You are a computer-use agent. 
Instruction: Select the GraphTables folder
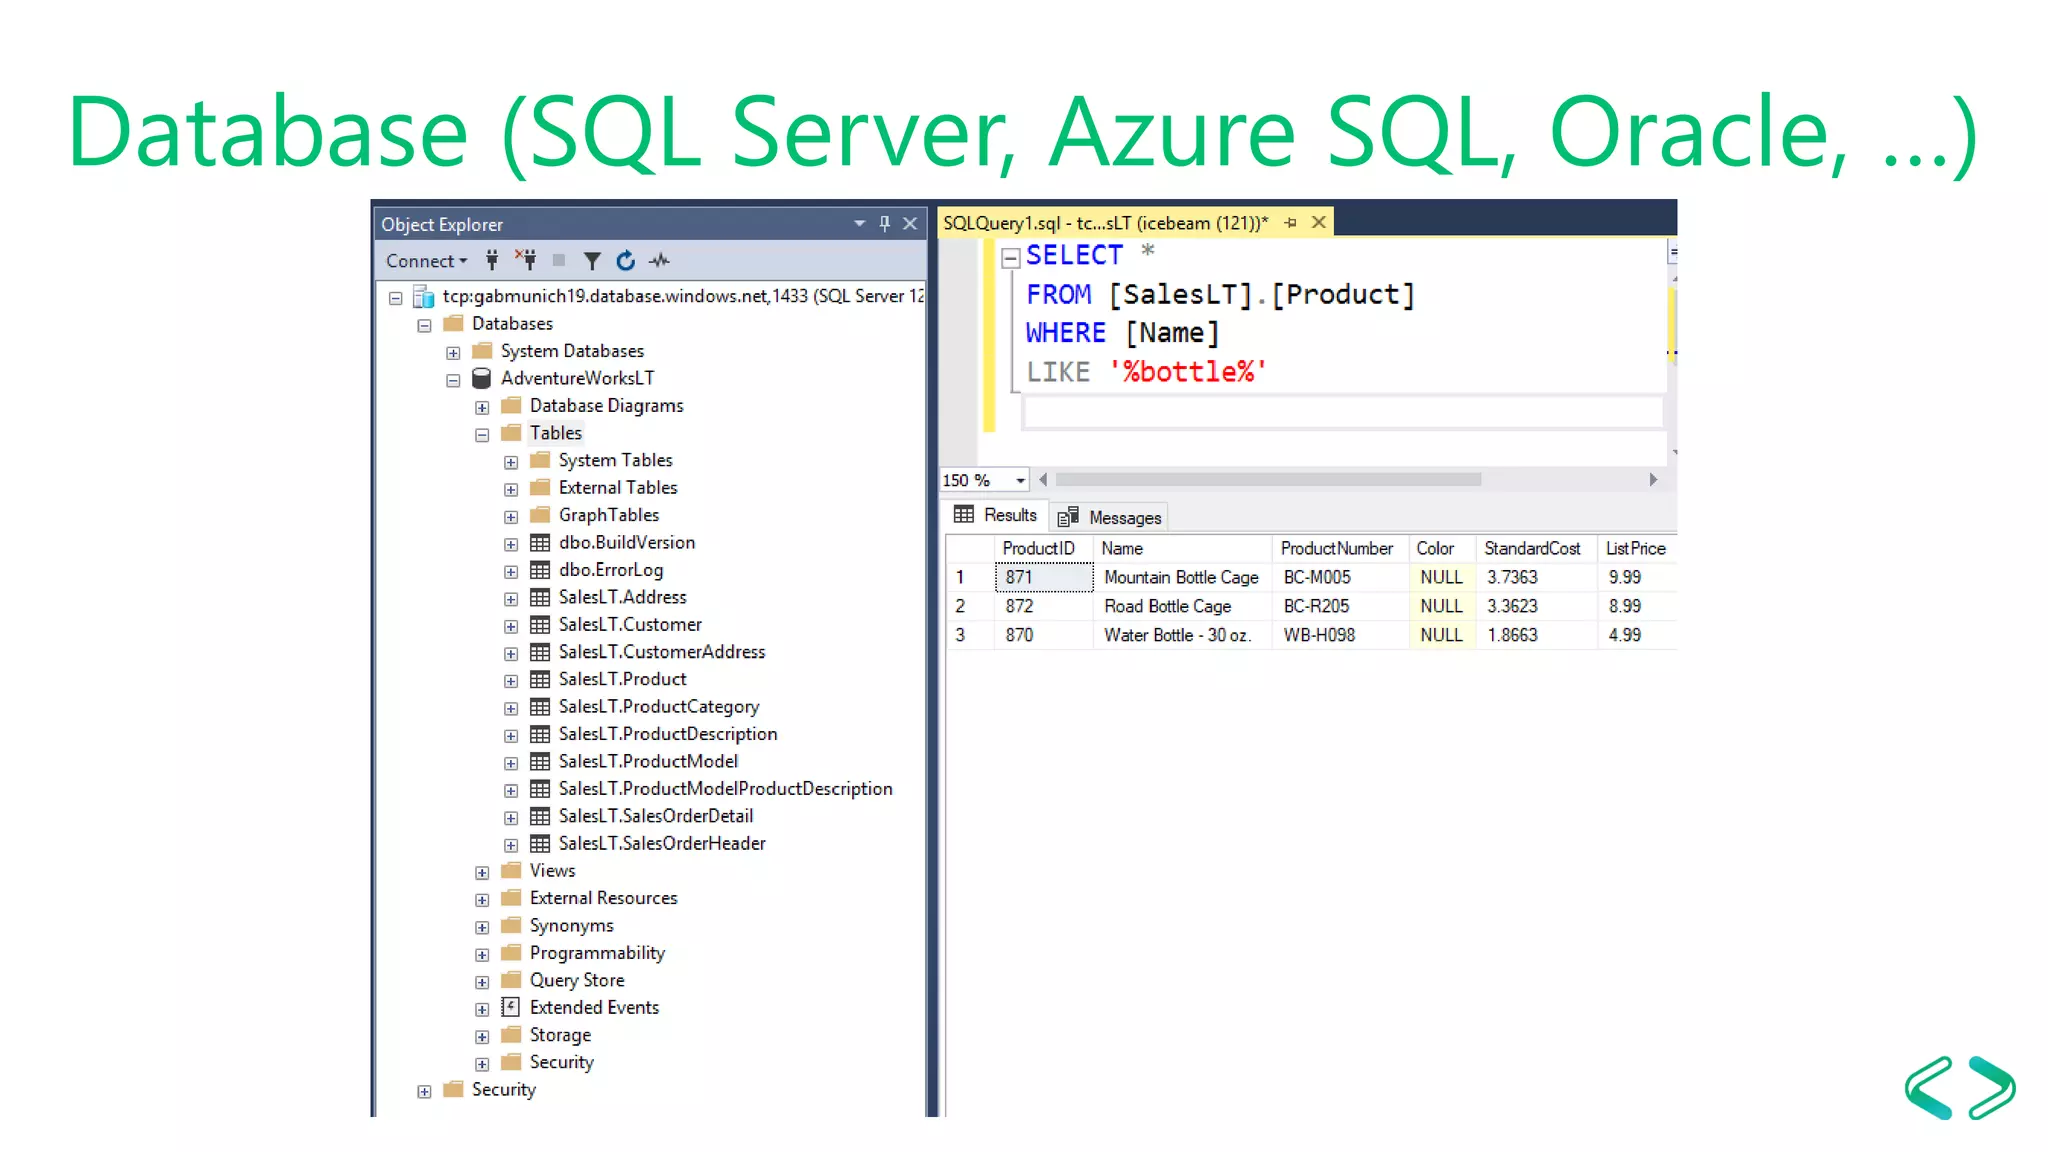(x=608, y=515)
